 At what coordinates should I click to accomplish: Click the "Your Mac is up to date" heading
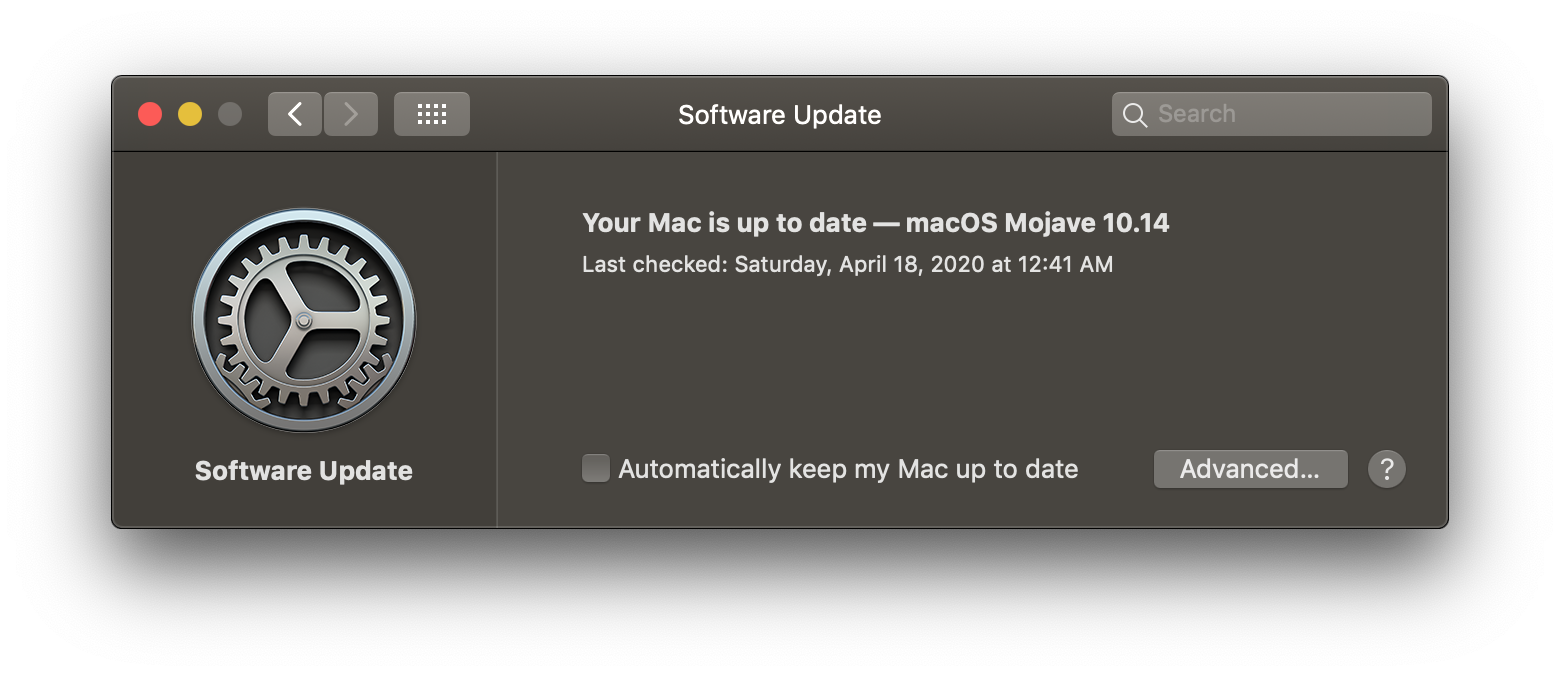pos(725,222)
